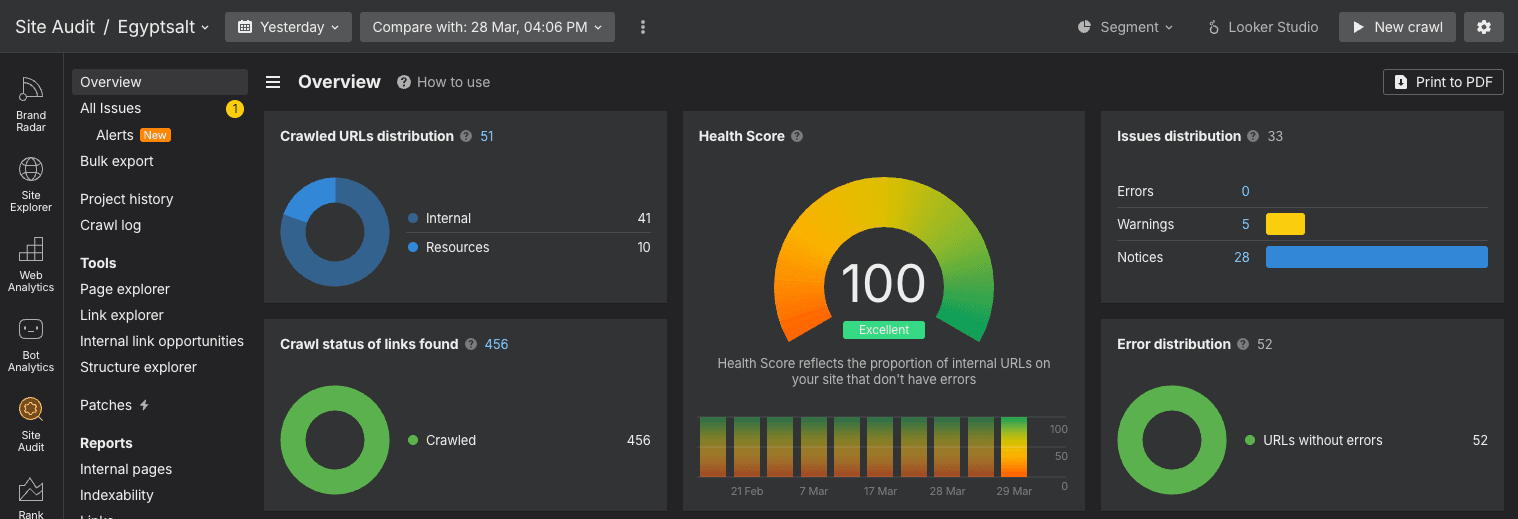Open the Yesterday date dropdown
The width and height of the screenshot is (1518, 519).
(288, 27)
